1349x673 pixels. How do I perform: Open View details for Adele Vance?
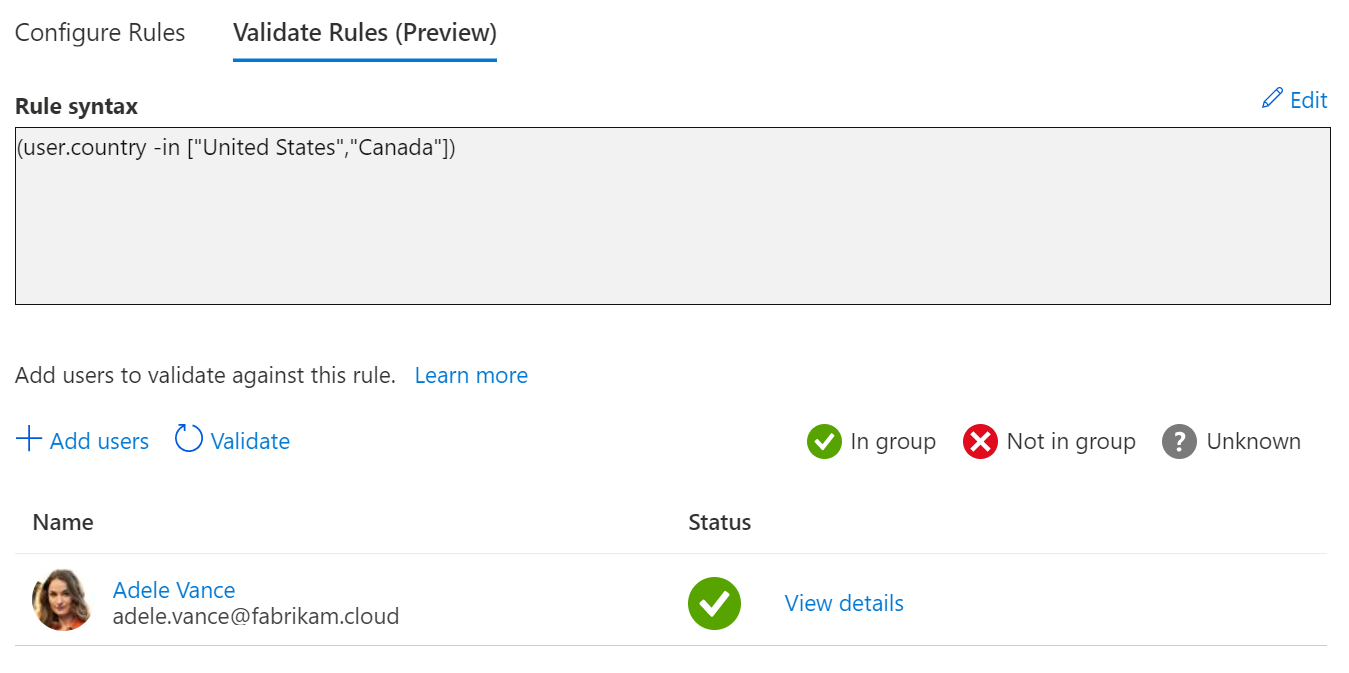tap(844, 603)
